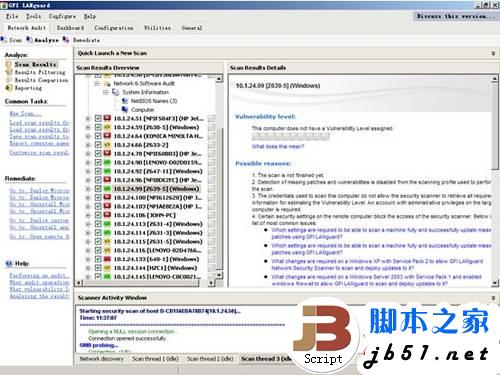The image size is (500, 375).
Task: Click the Scan Results Details scroll-down arrow
Action: tap(495, 283)
